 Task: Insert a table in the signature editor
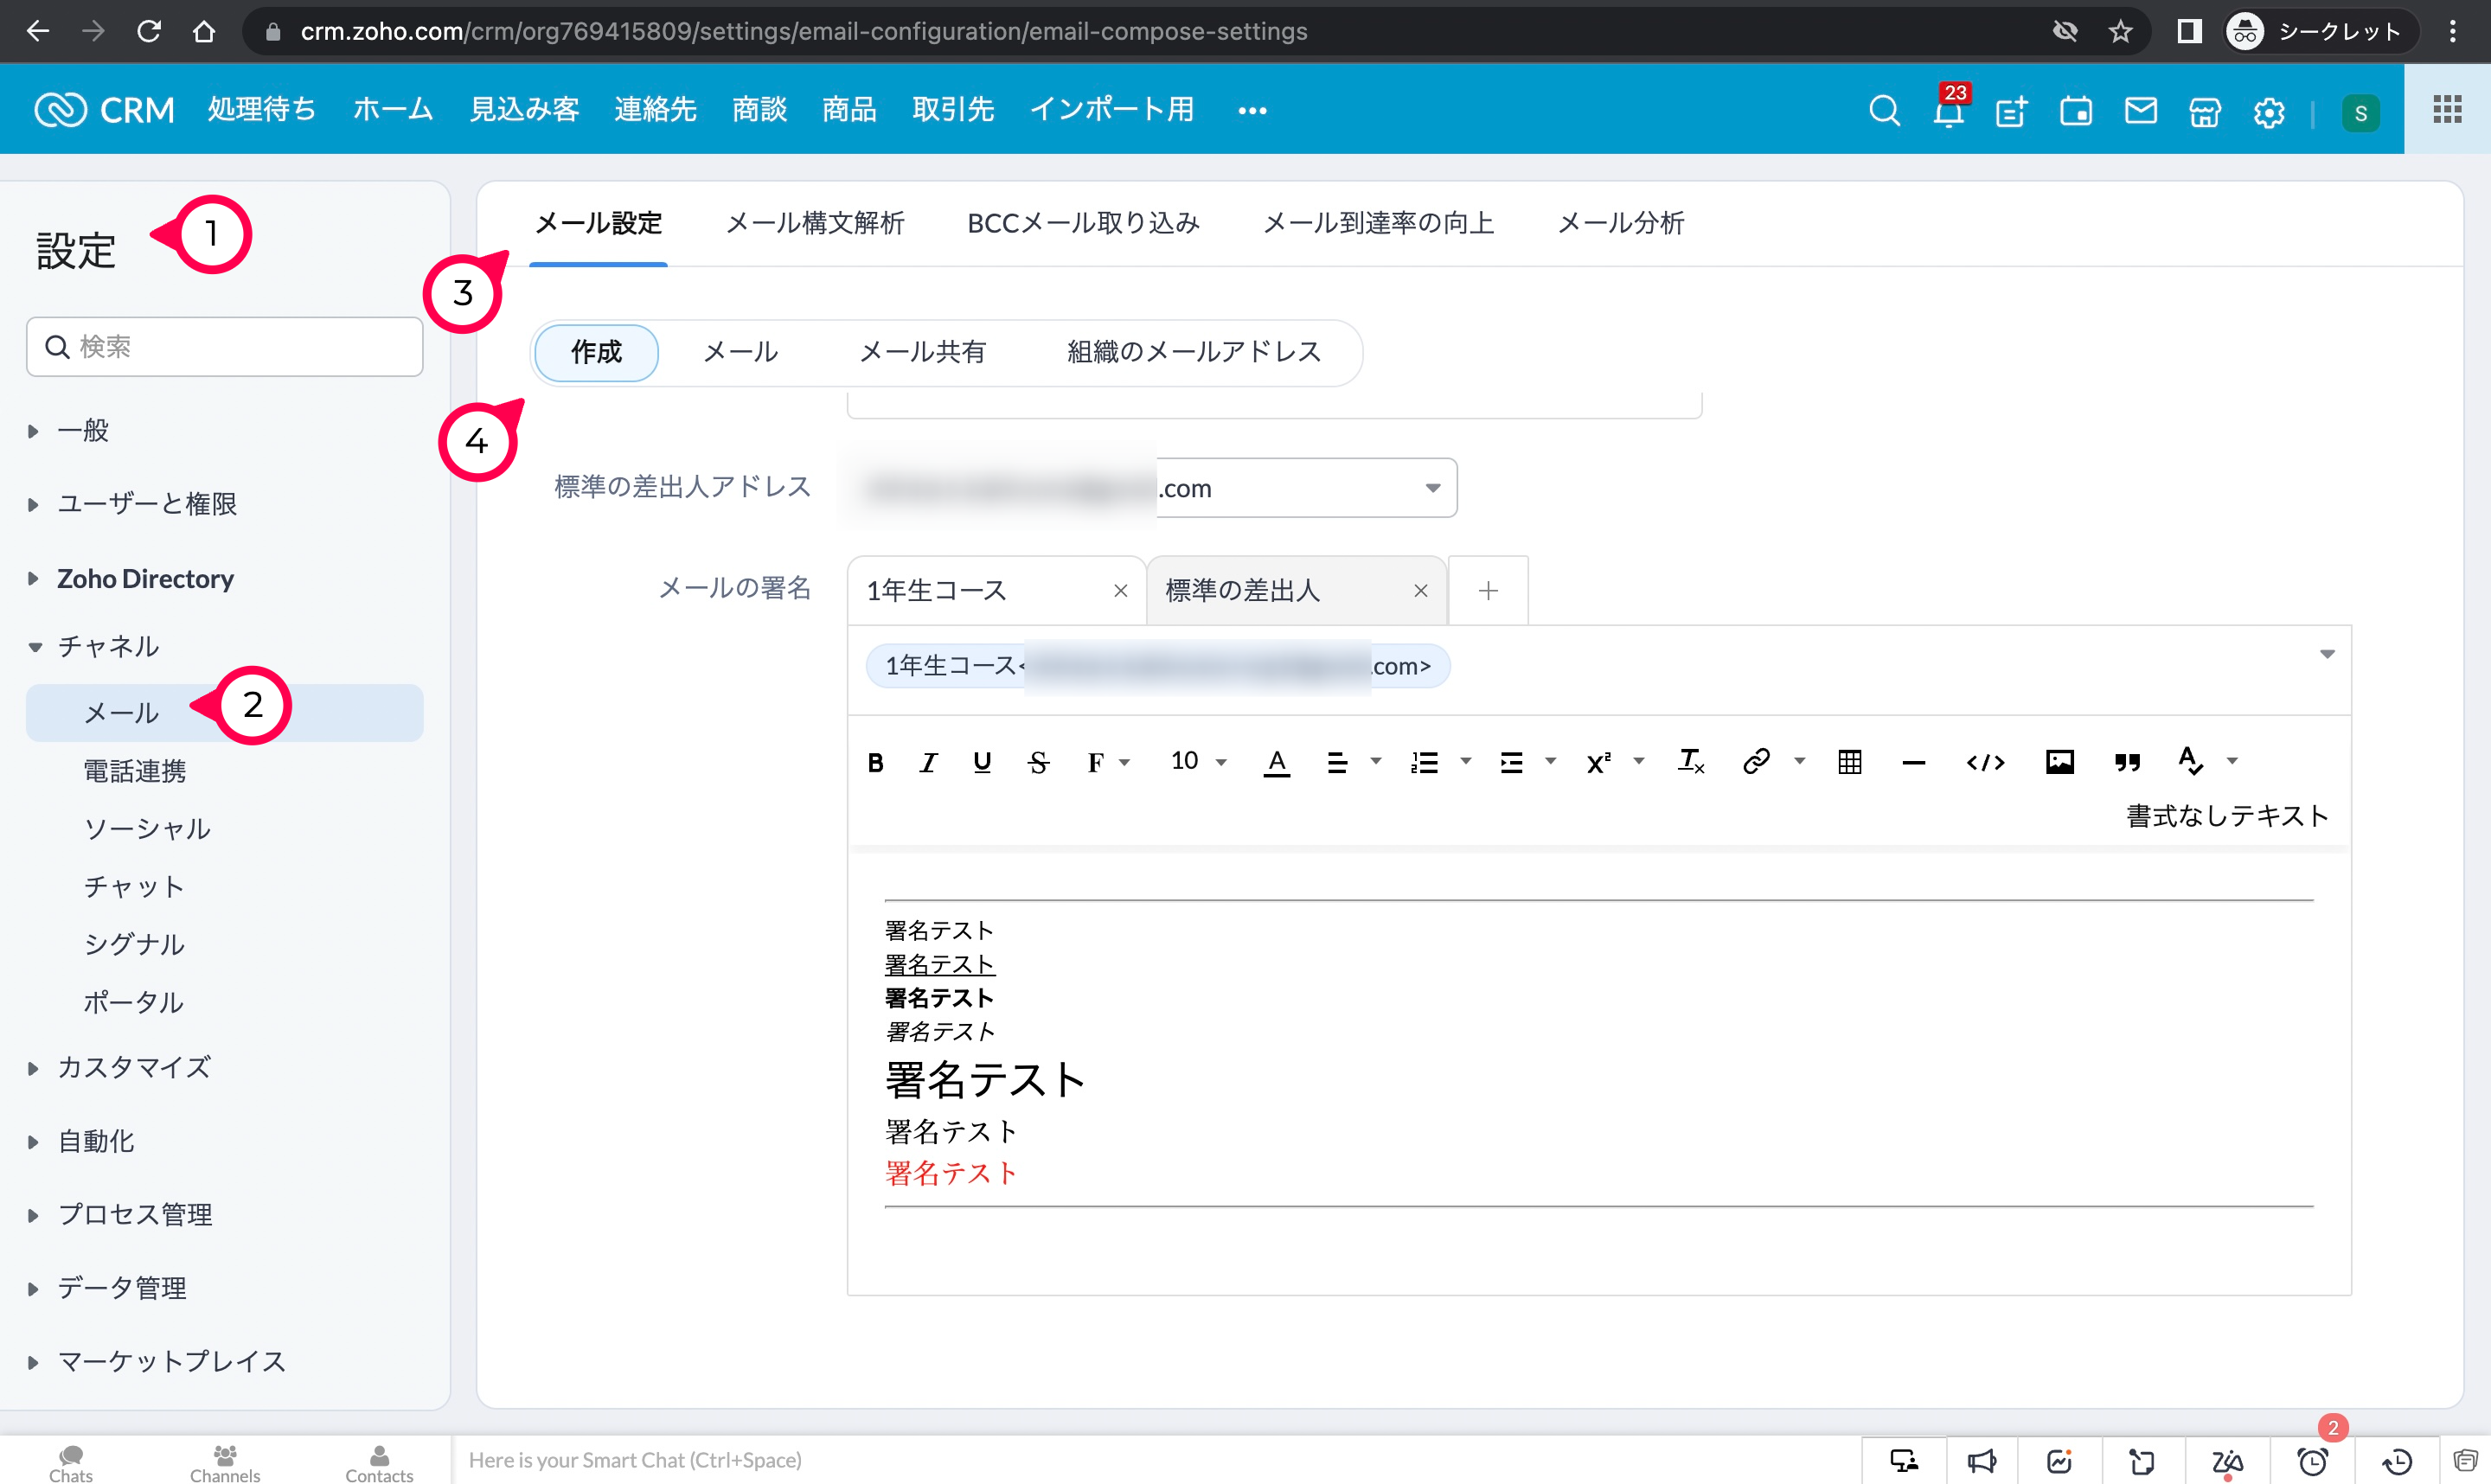coord(1848,761)
